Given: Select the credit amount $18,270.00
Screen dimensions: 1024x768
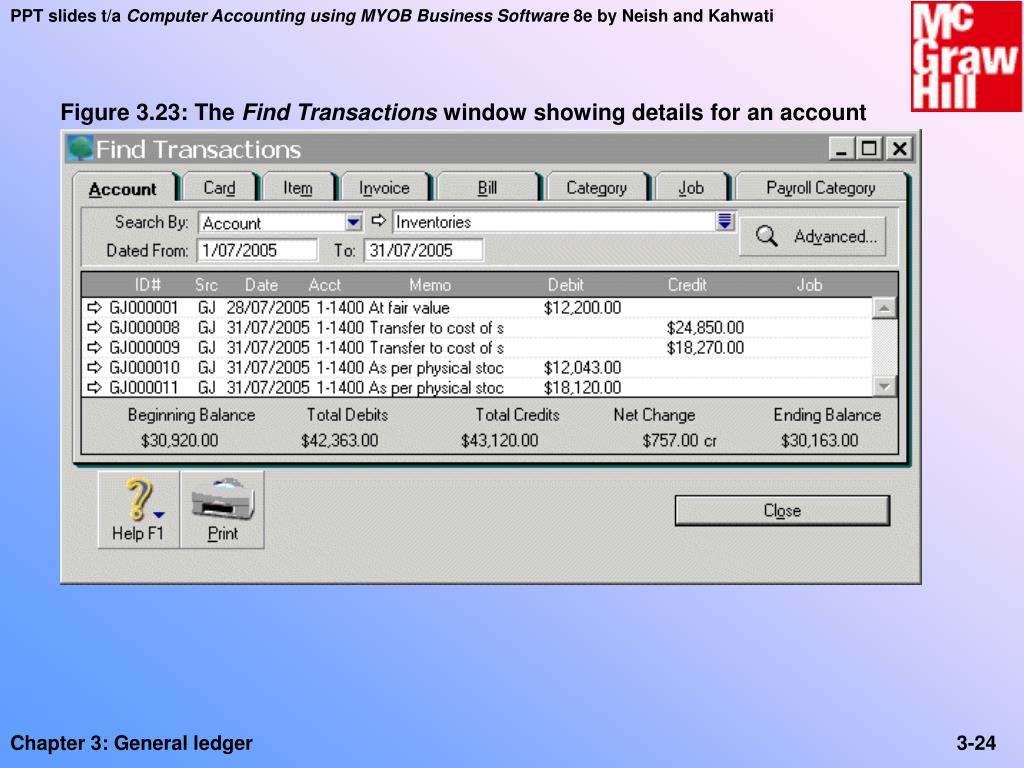Looking at the screenshot, I should [x=705, y=347].
